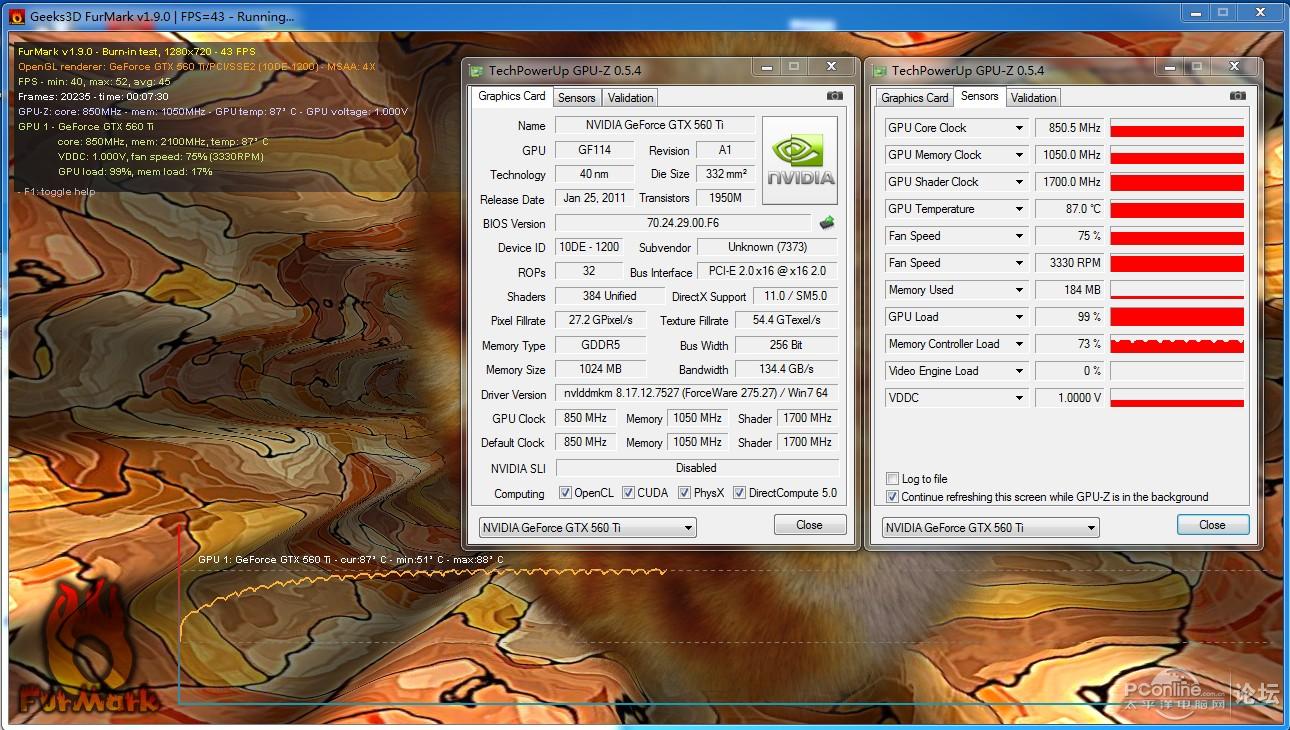The image size is (1290, 730).
Task: Open GPU selector dropdown in Sensors window
Action: click(x=991, y=527)
